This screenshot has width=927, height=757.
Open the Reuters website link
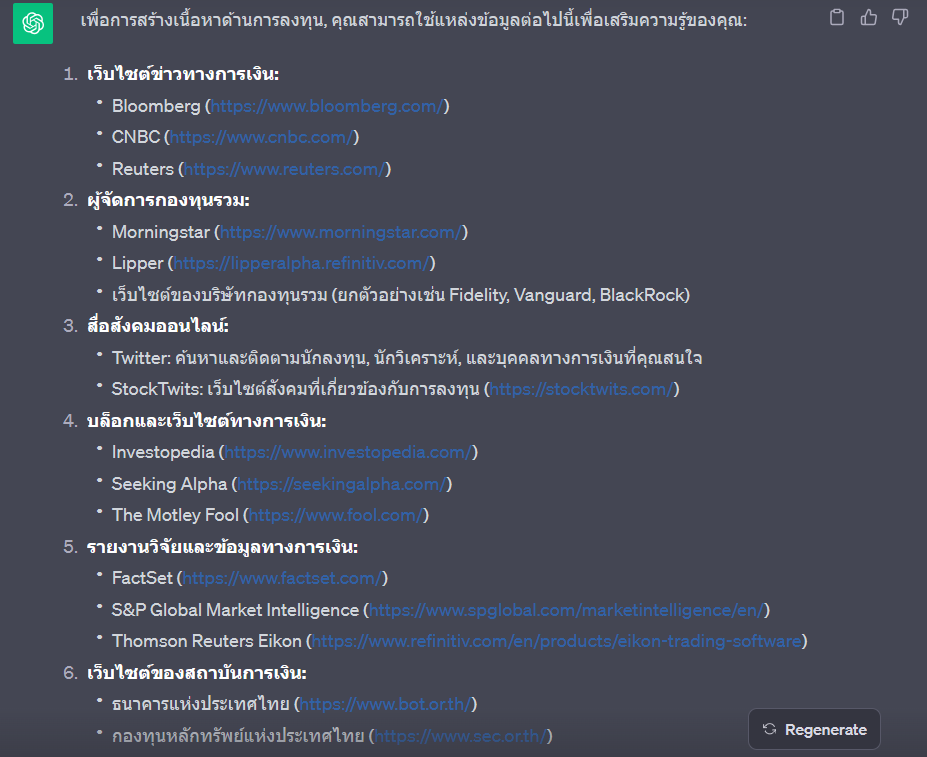(x=284, y=169)
